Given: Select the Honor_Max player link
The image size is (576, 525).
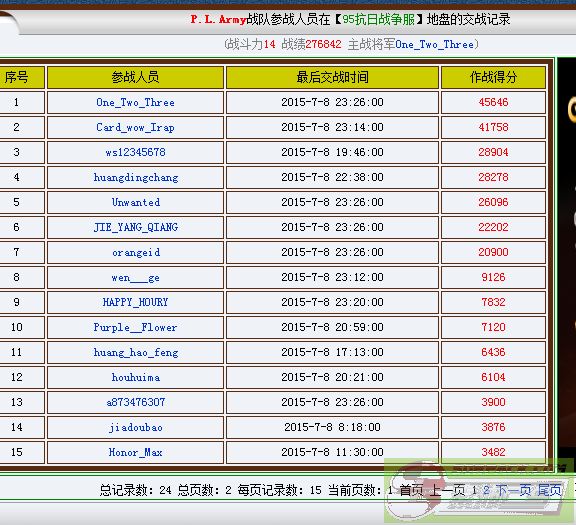Looking at the screenshot, I should 135,452.
